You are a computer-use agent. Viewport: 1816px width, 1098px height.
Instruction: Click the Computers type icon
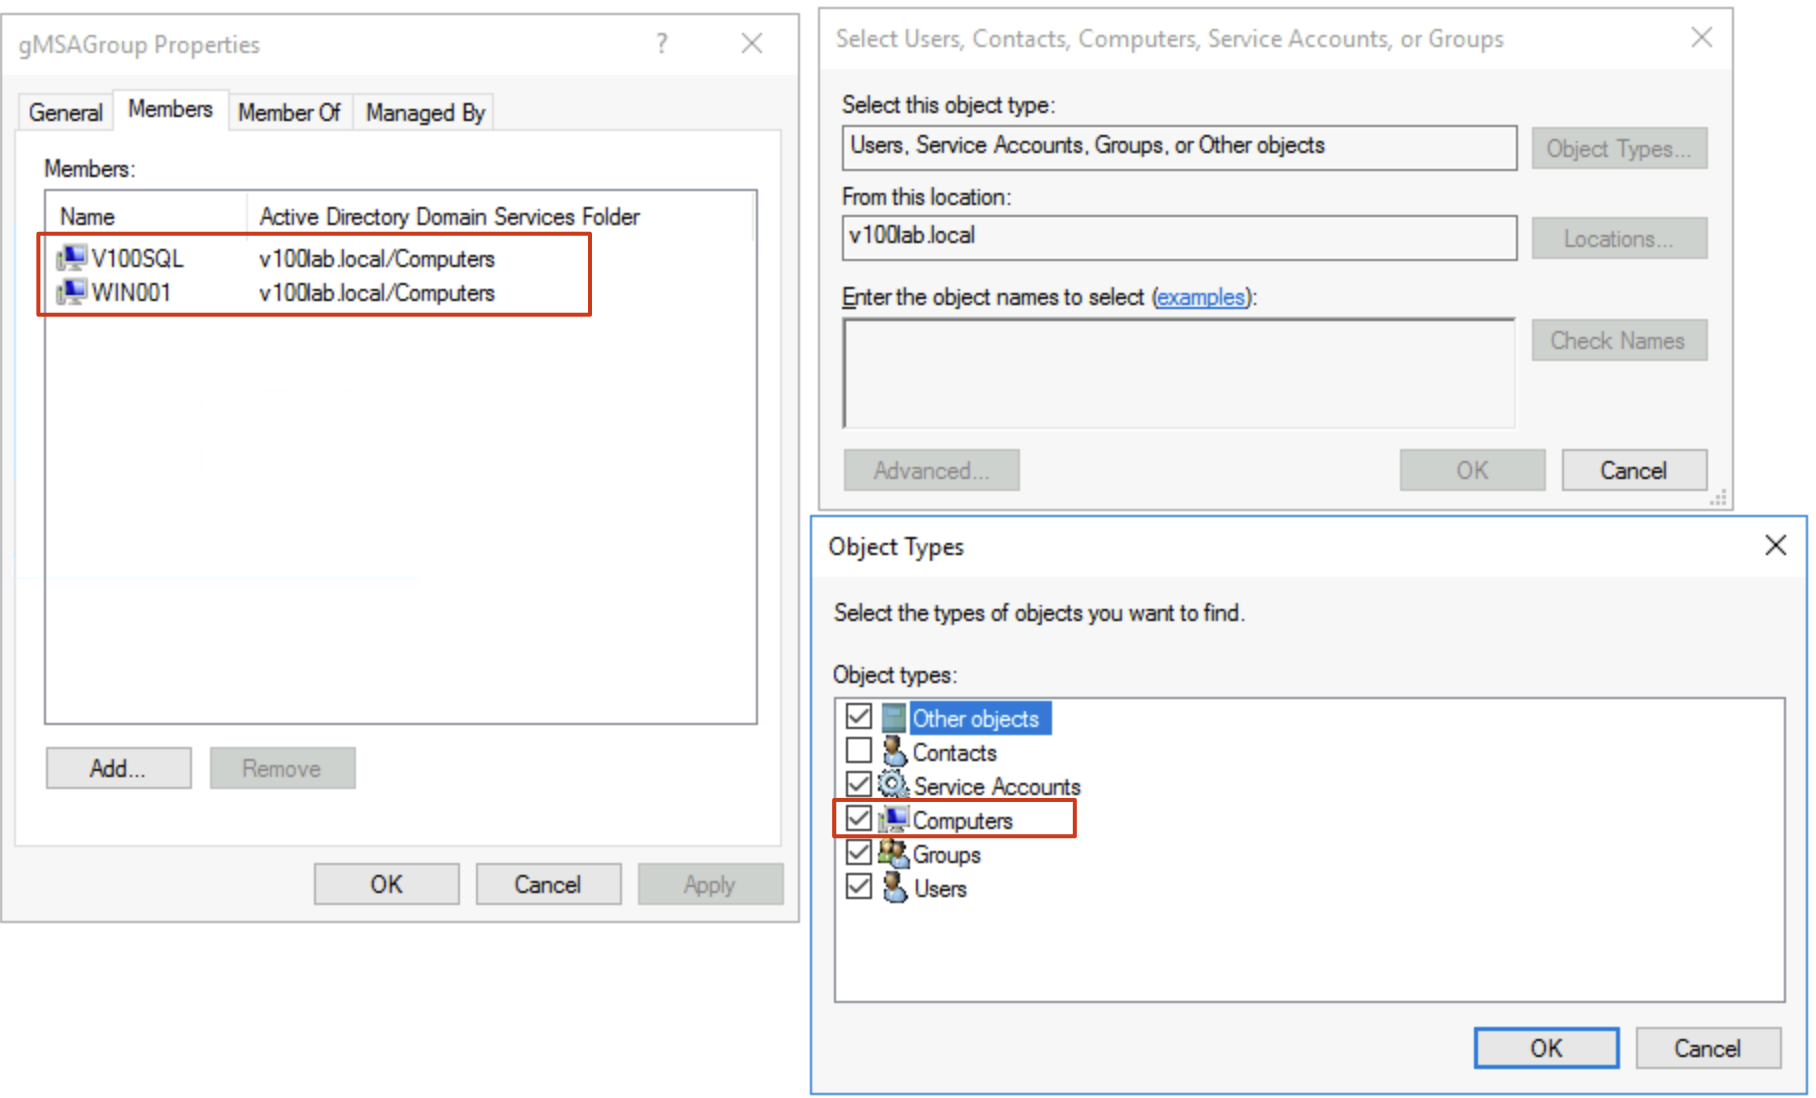pos(894,819)
